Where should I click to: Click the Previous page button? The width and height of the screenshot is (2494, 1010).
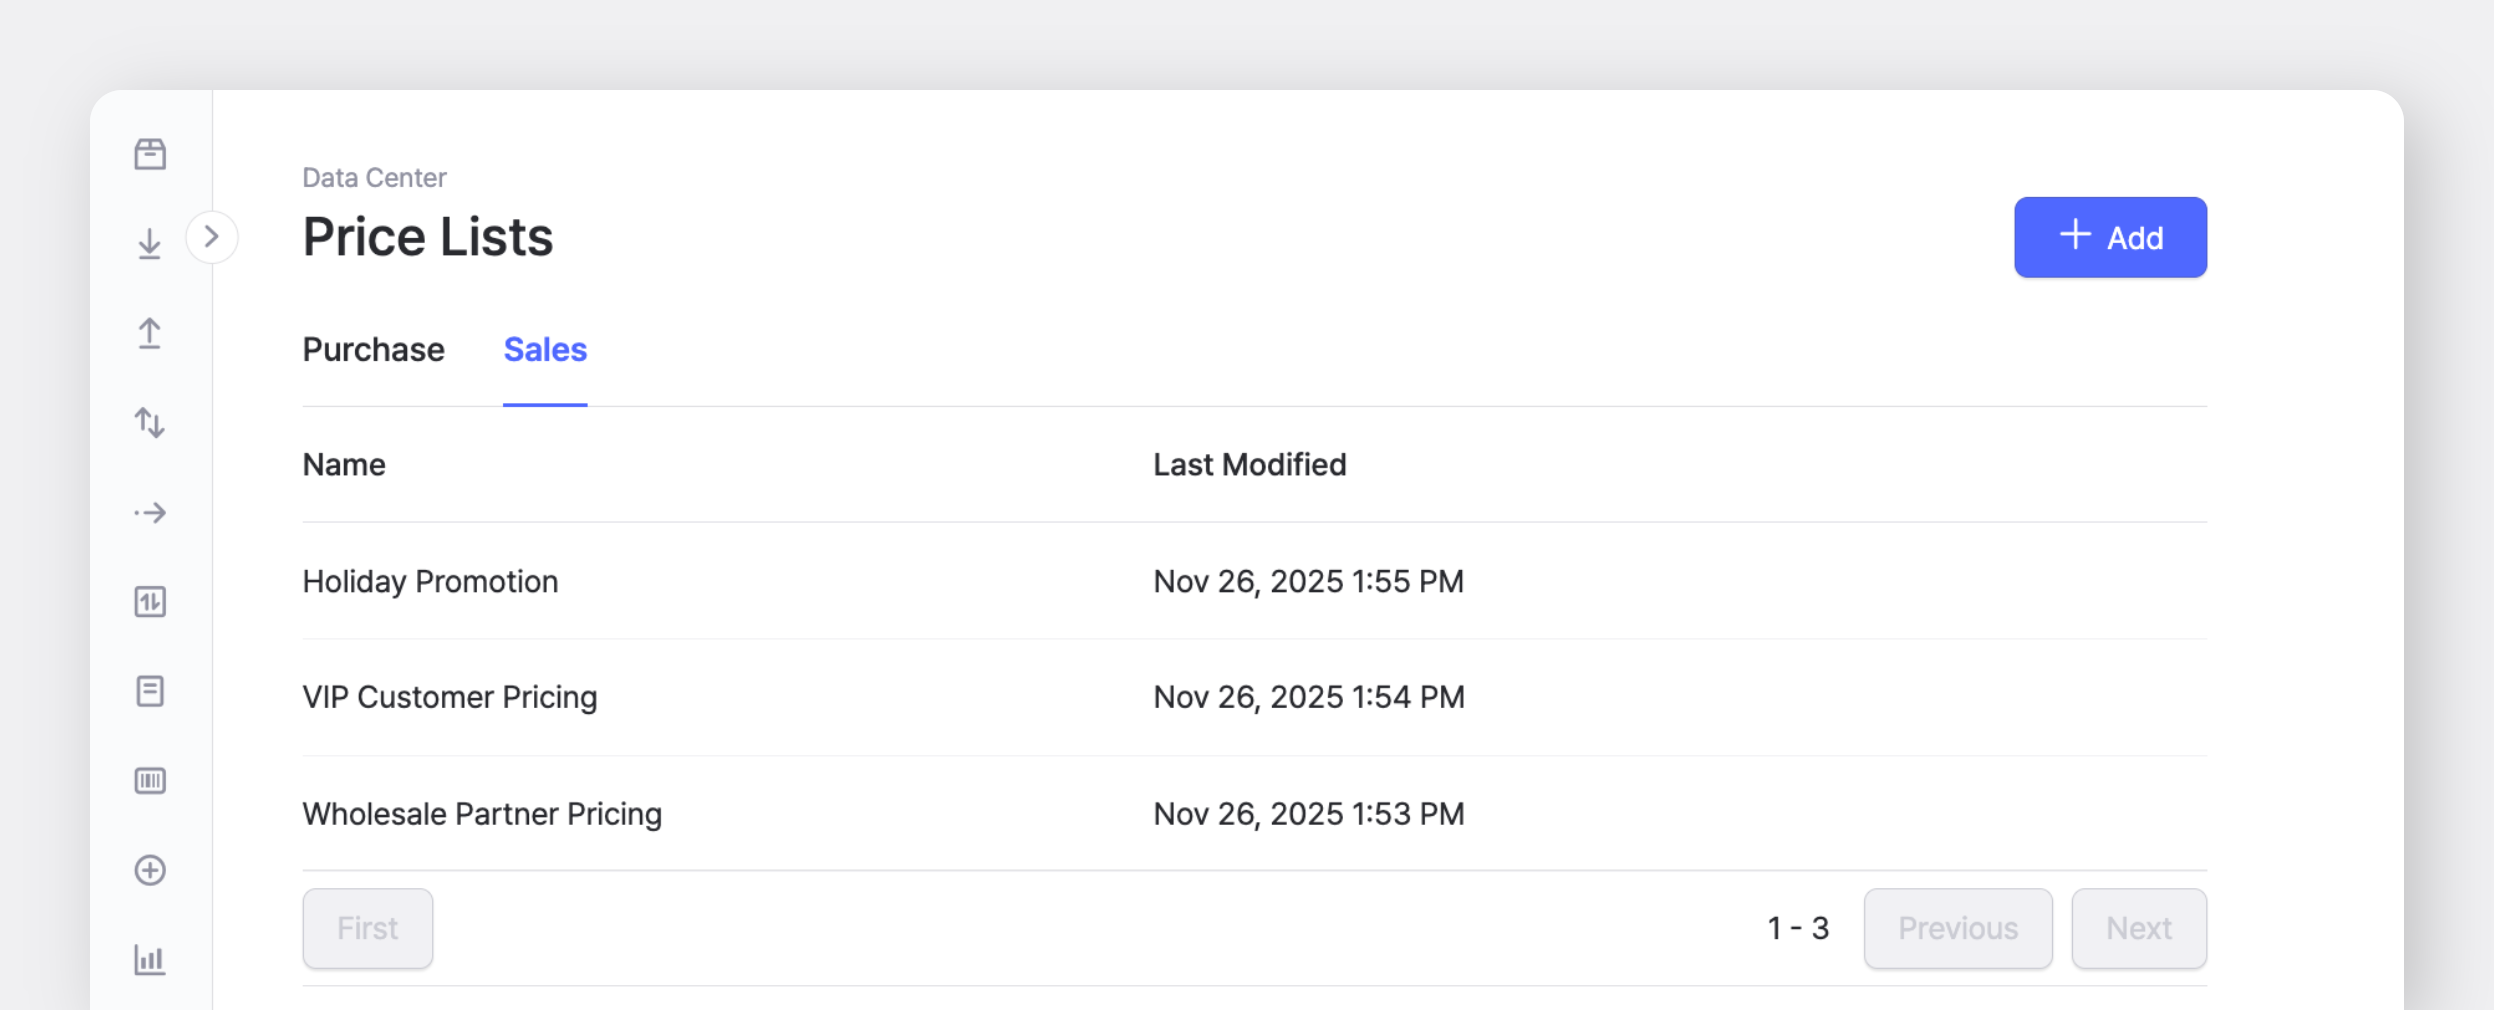click(x=1957, y=928)
